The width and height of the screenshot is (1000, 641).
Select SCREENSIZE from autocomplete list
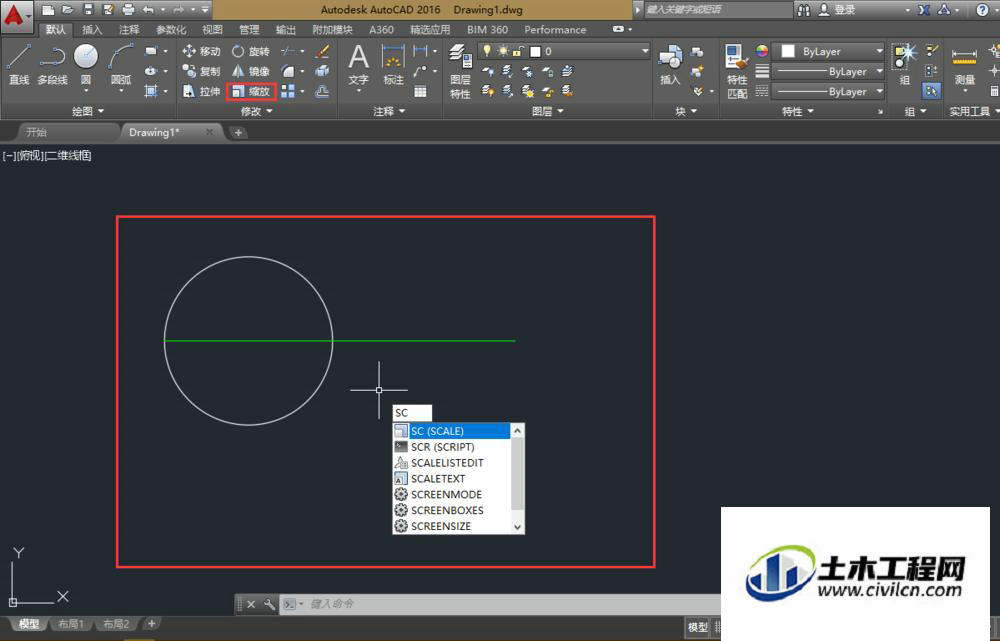point(452,526)
